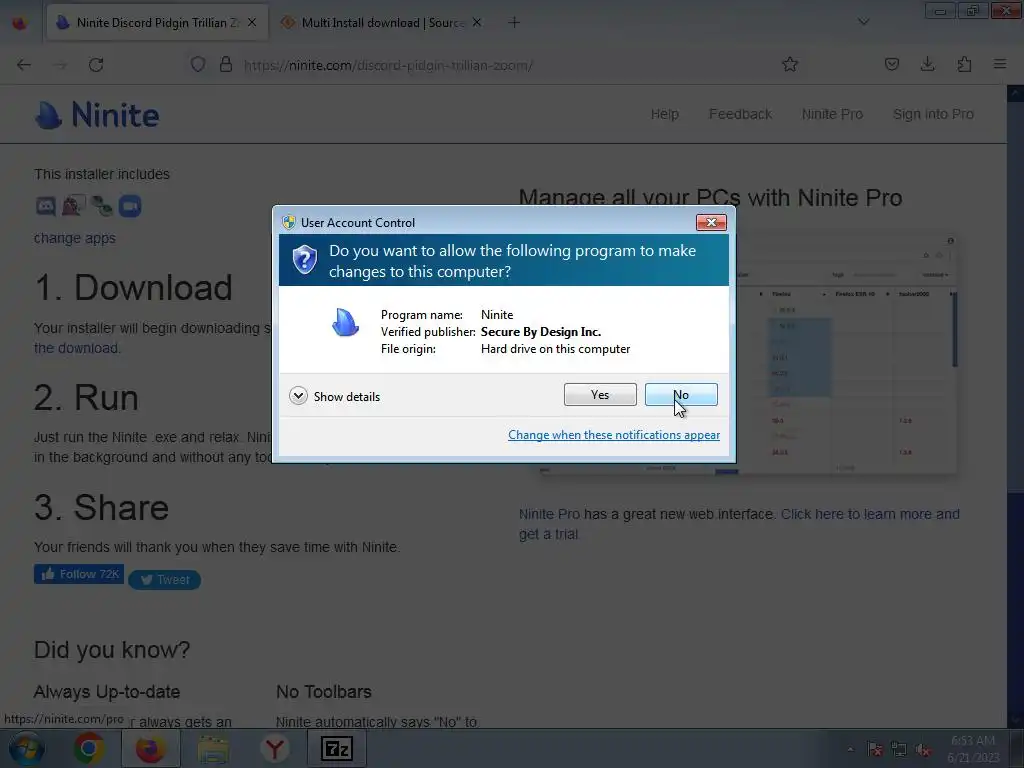Image resolution: width=1024 pixels, height=768 pixels.
Task: Go forward in Firefox
Action: pyautogui.click(x=60, y=65)
